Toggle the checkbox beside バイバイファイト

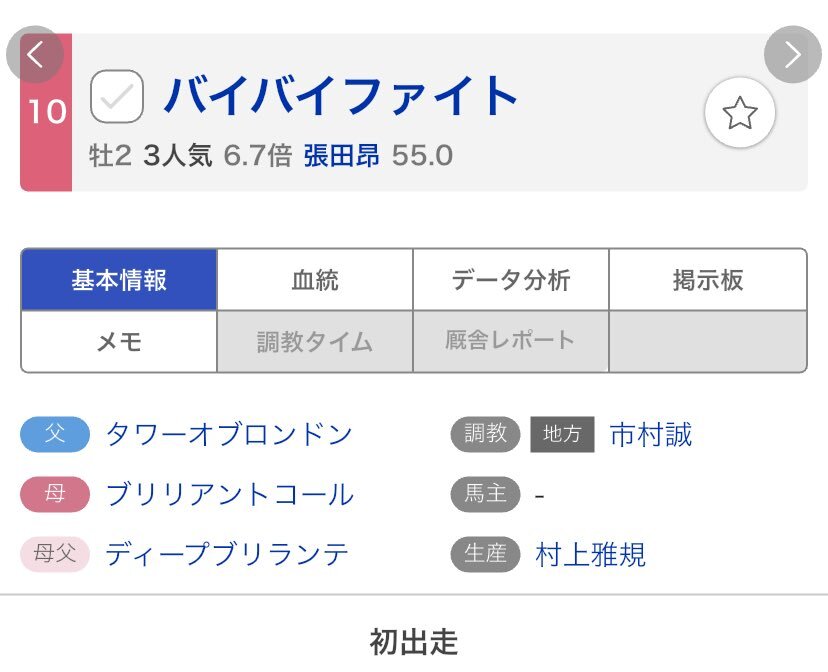point(117,96)
